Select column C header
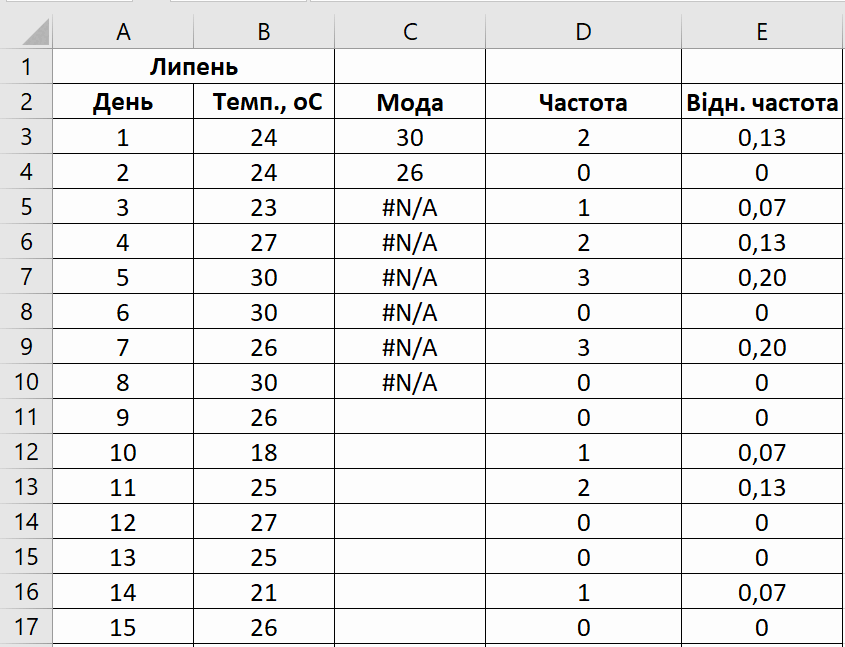This screenshot has width=845, height=647. [x=410, y=32]
